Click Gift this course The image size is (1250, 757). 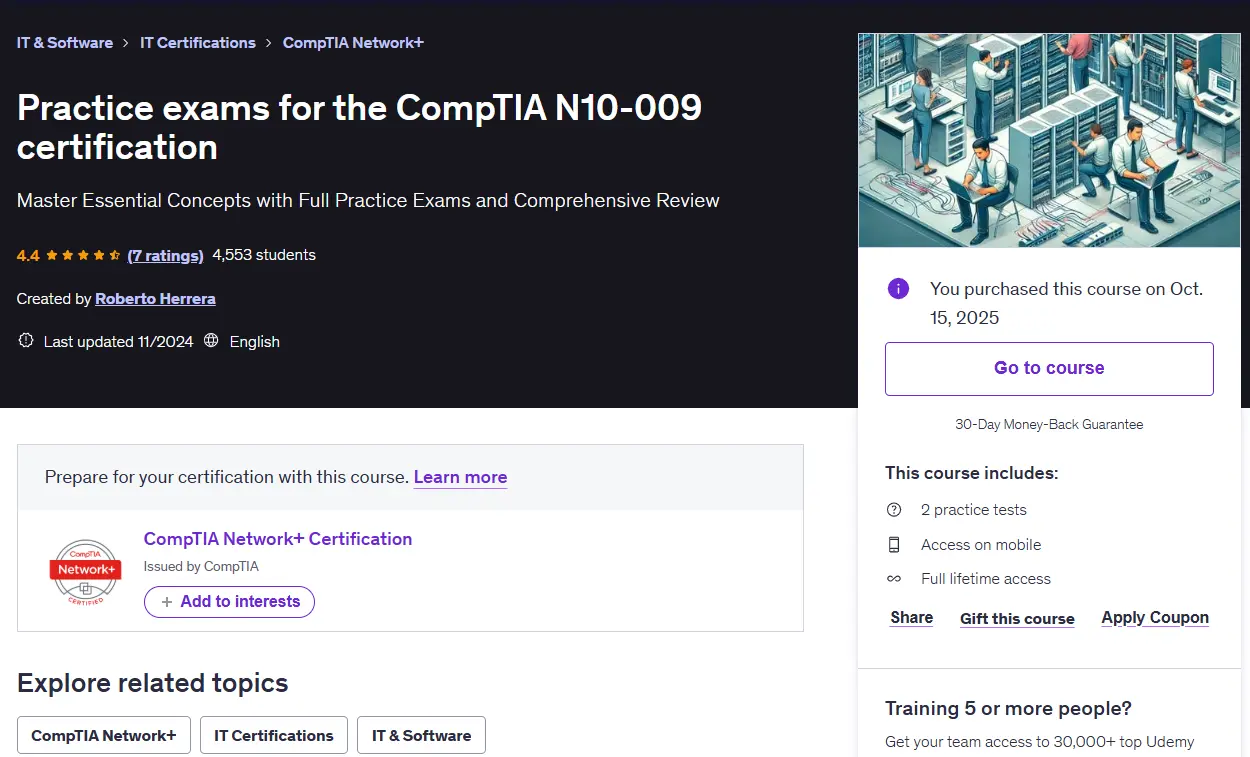(x=1017, y=619)
